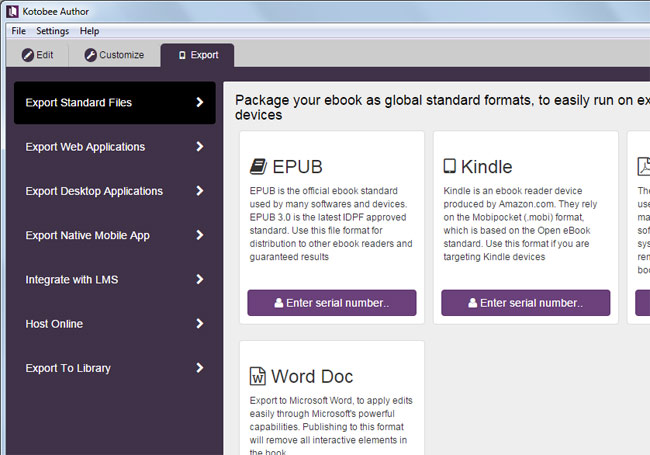Expand Export Native Mobile App chevron
Screen dimensions: 650x455
pos(200,235)
